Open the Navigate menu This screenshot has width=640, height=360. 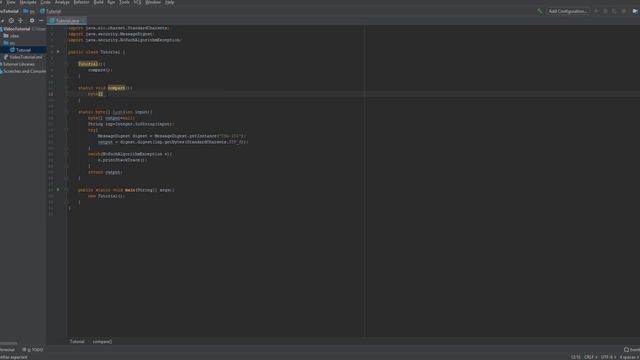28,2
